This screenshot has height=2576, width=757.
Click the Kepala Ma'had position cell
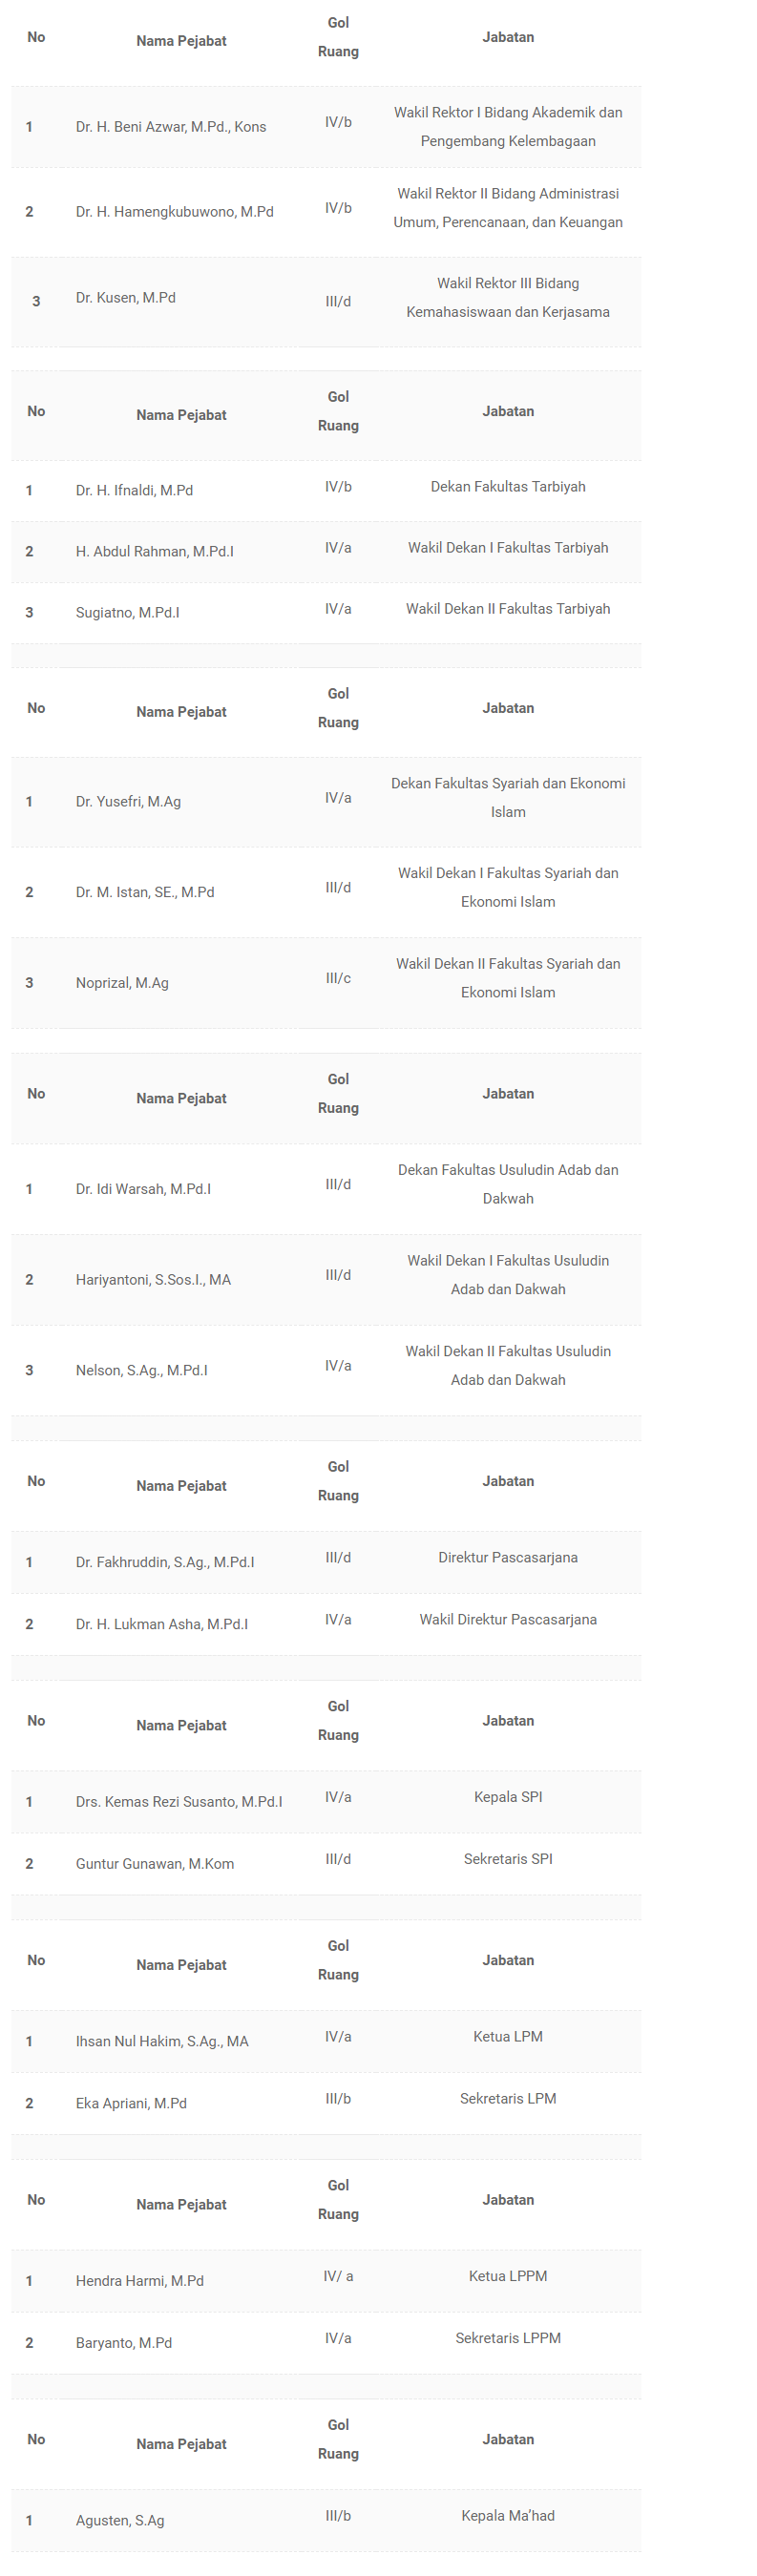point(507,2516)
